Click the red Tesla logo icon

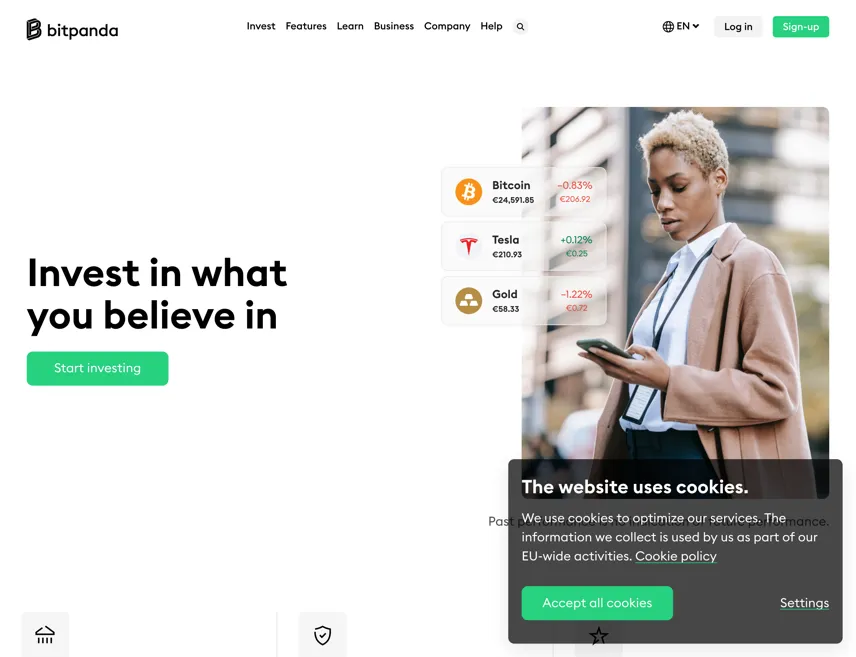point(468,246)
